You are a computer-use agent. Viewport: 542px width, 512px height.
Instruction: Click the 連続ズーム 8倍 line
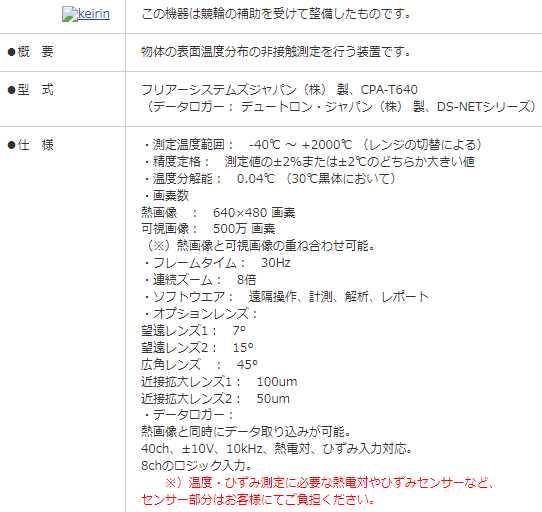click(x=199, y=280)
